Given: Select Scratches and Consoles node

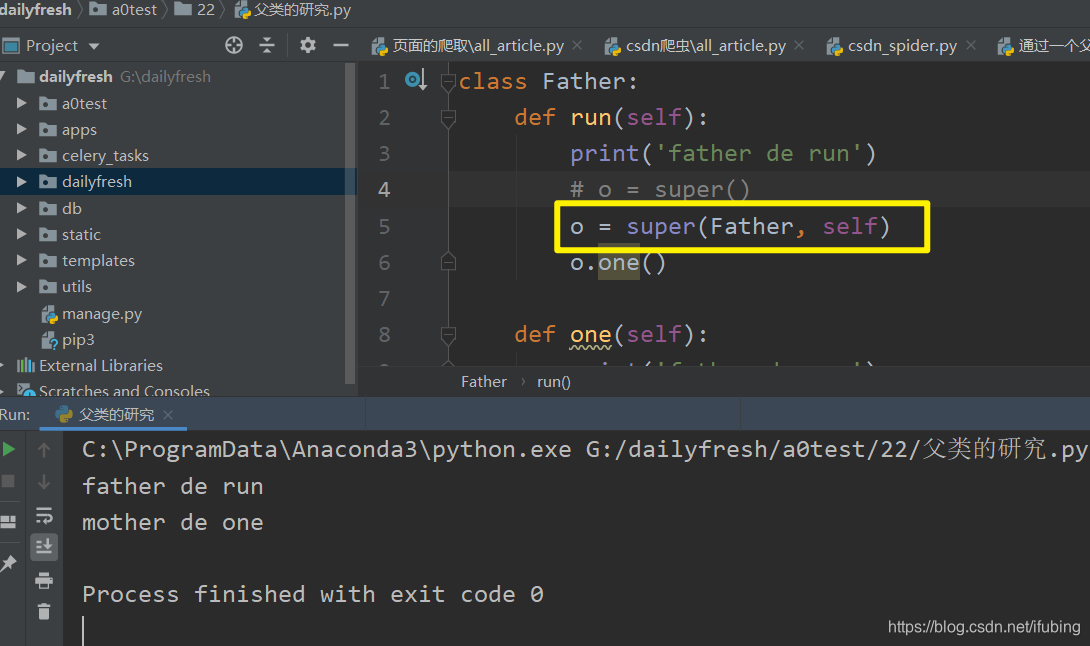Looking at the screenshot, I should [x=113, y=391].
